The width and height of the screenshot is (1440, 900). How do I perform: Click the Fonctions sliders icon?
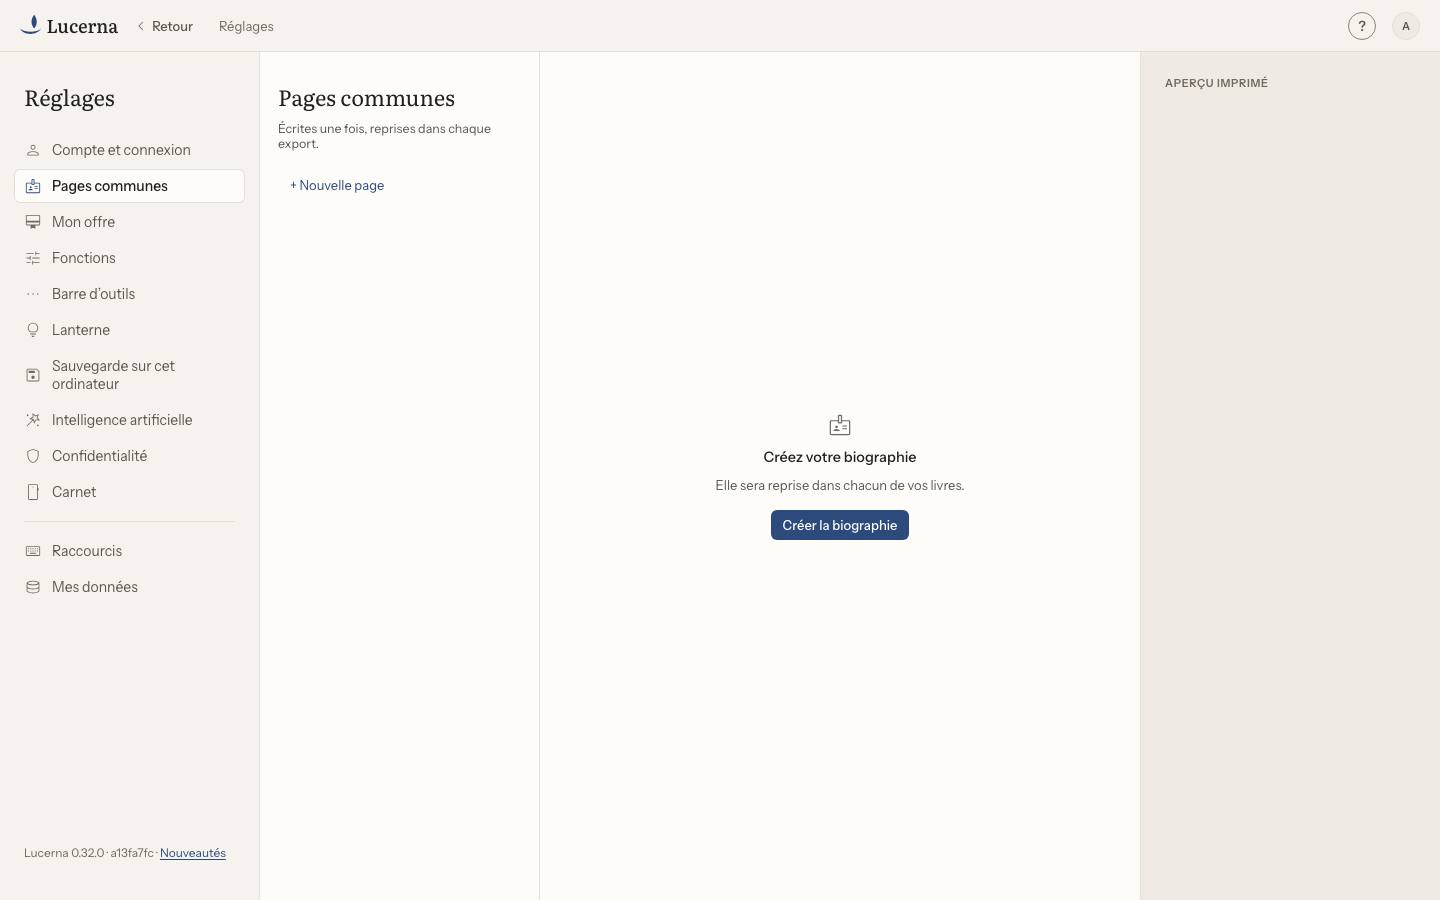pos(33,258)
